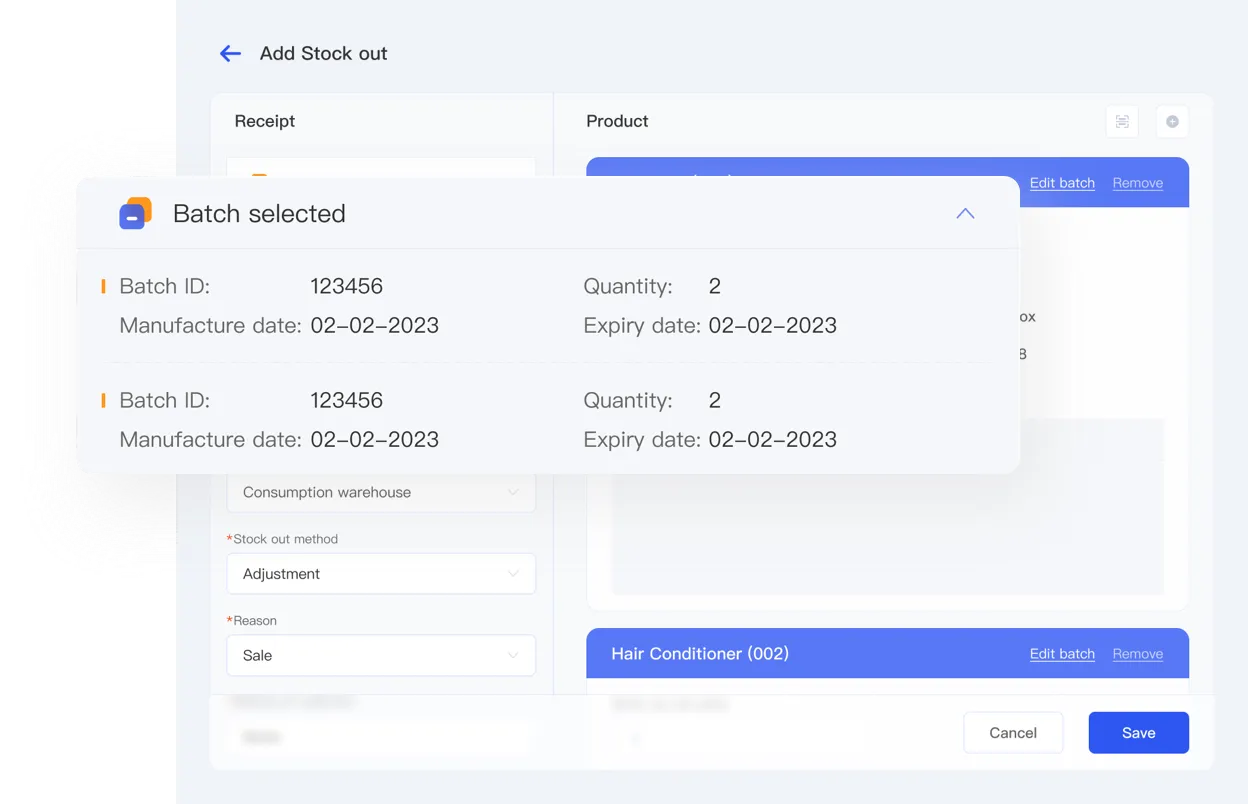Collapse the Batch selected panel
1248x804 pixels.
pos(965,213)
